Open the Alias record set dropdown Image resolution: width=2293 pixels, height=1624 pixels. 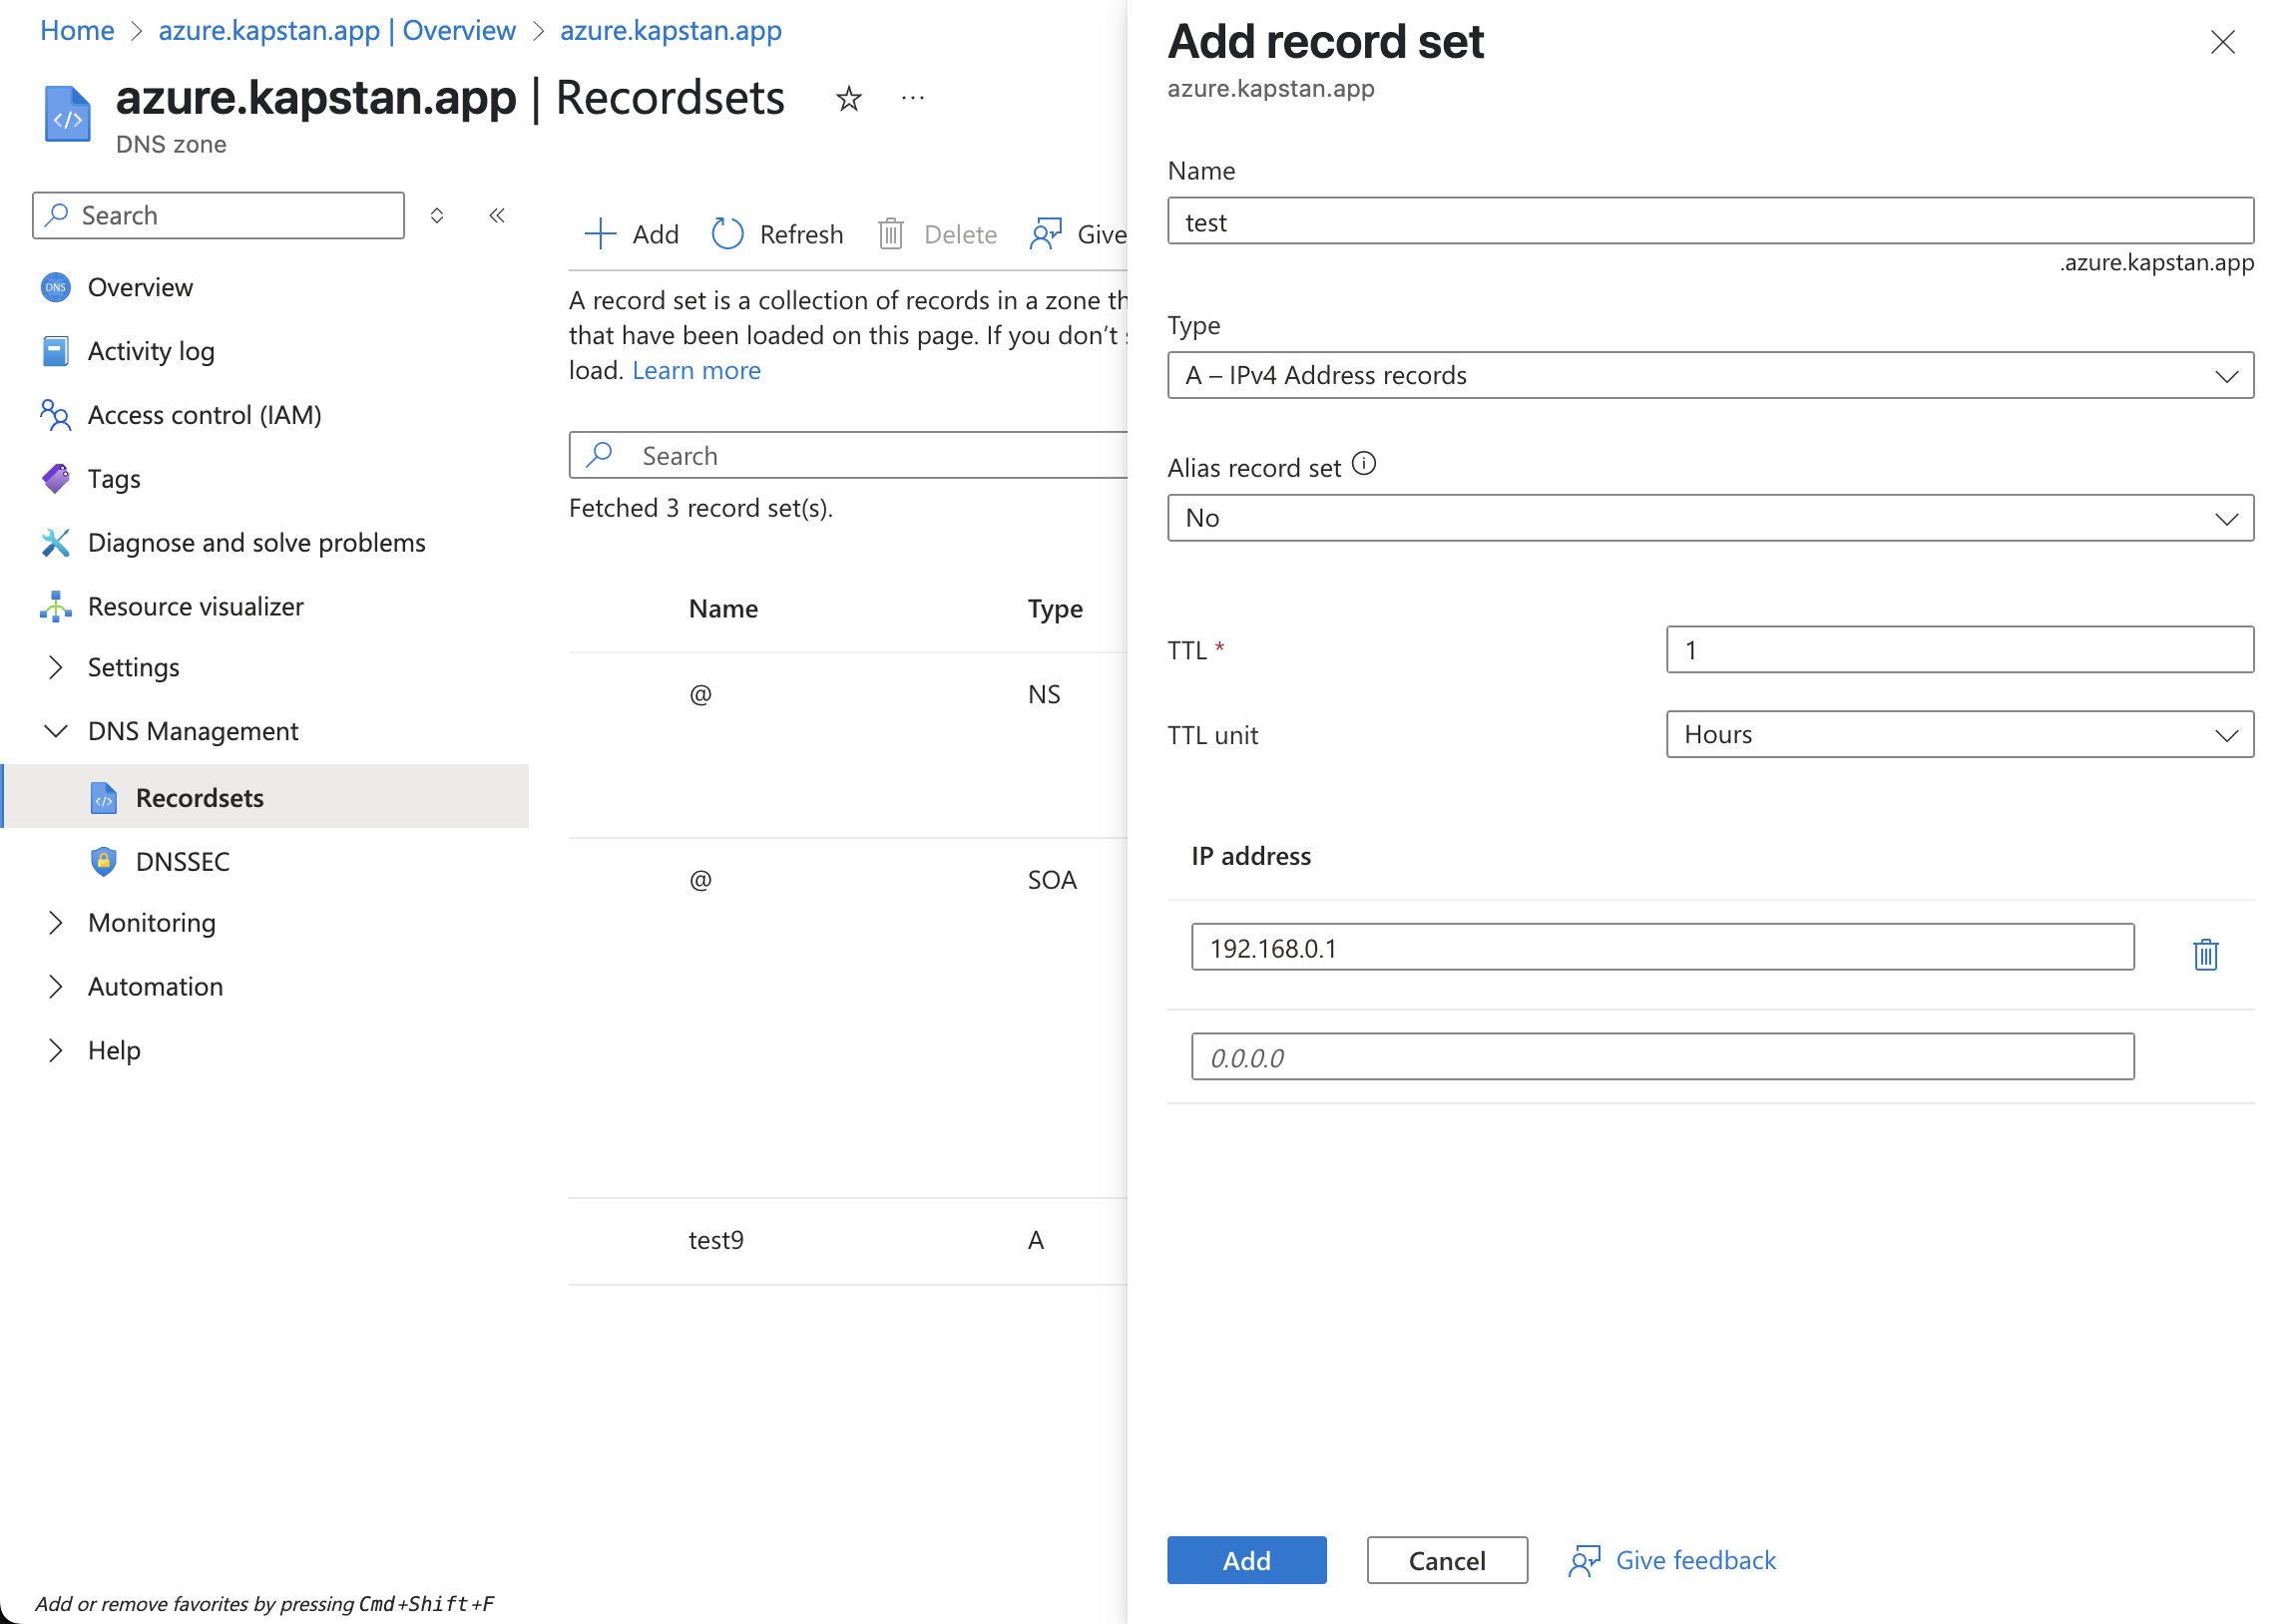pyautogui.click(x=1710, y=518)
